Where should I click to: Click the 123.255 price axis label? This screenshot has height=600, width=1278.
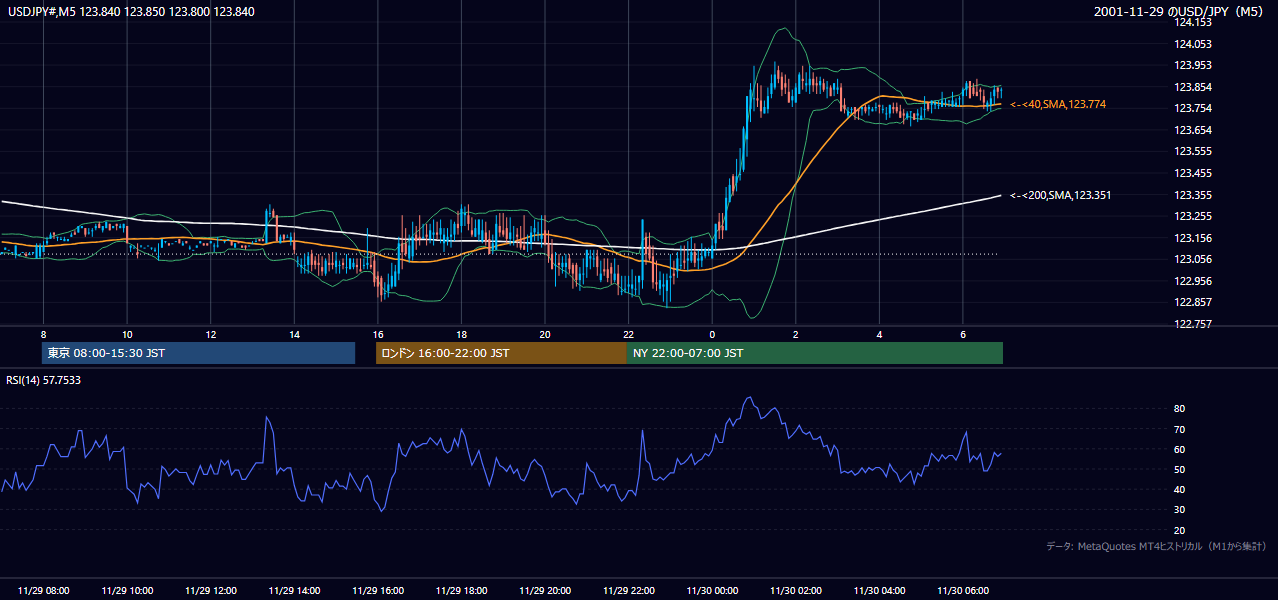tap(1193, 216)
